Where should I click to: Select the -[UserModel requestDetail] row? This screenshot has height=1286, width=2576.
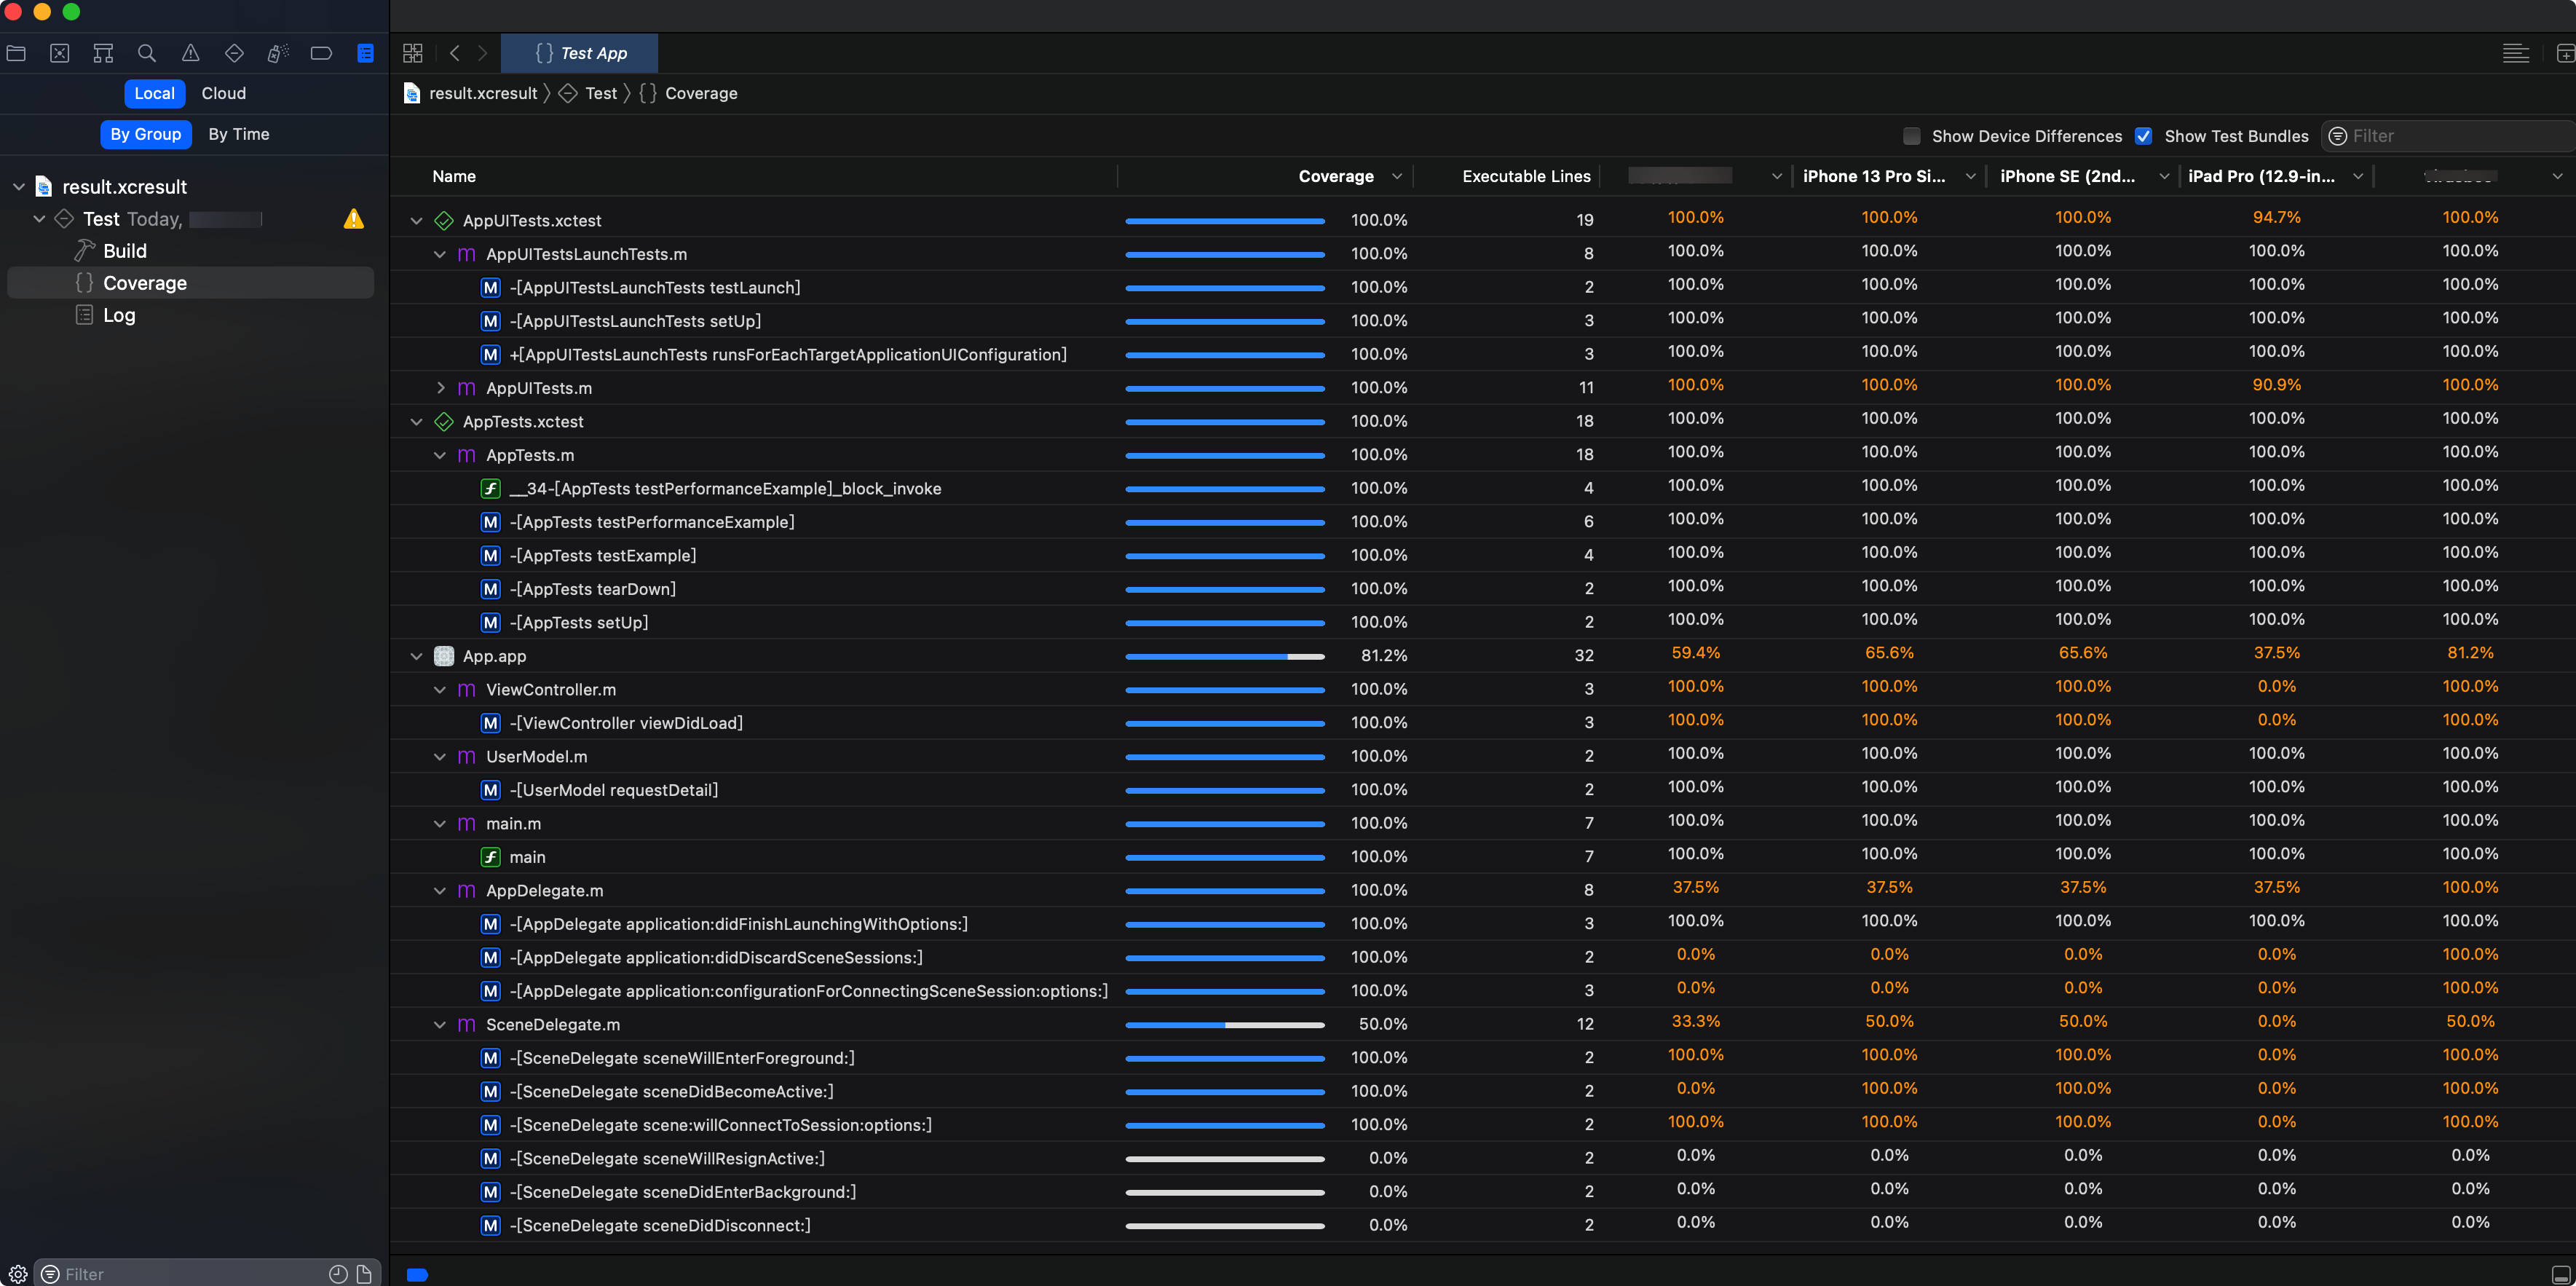click(x=1482, y=790)
